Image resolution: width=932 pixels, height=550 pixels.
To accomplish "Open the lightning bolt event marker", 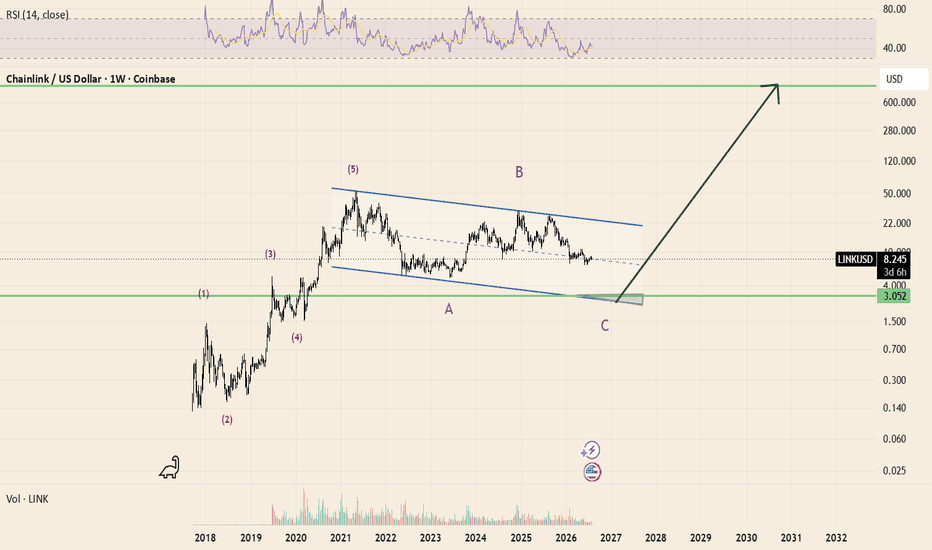I will tap(591, 450).
